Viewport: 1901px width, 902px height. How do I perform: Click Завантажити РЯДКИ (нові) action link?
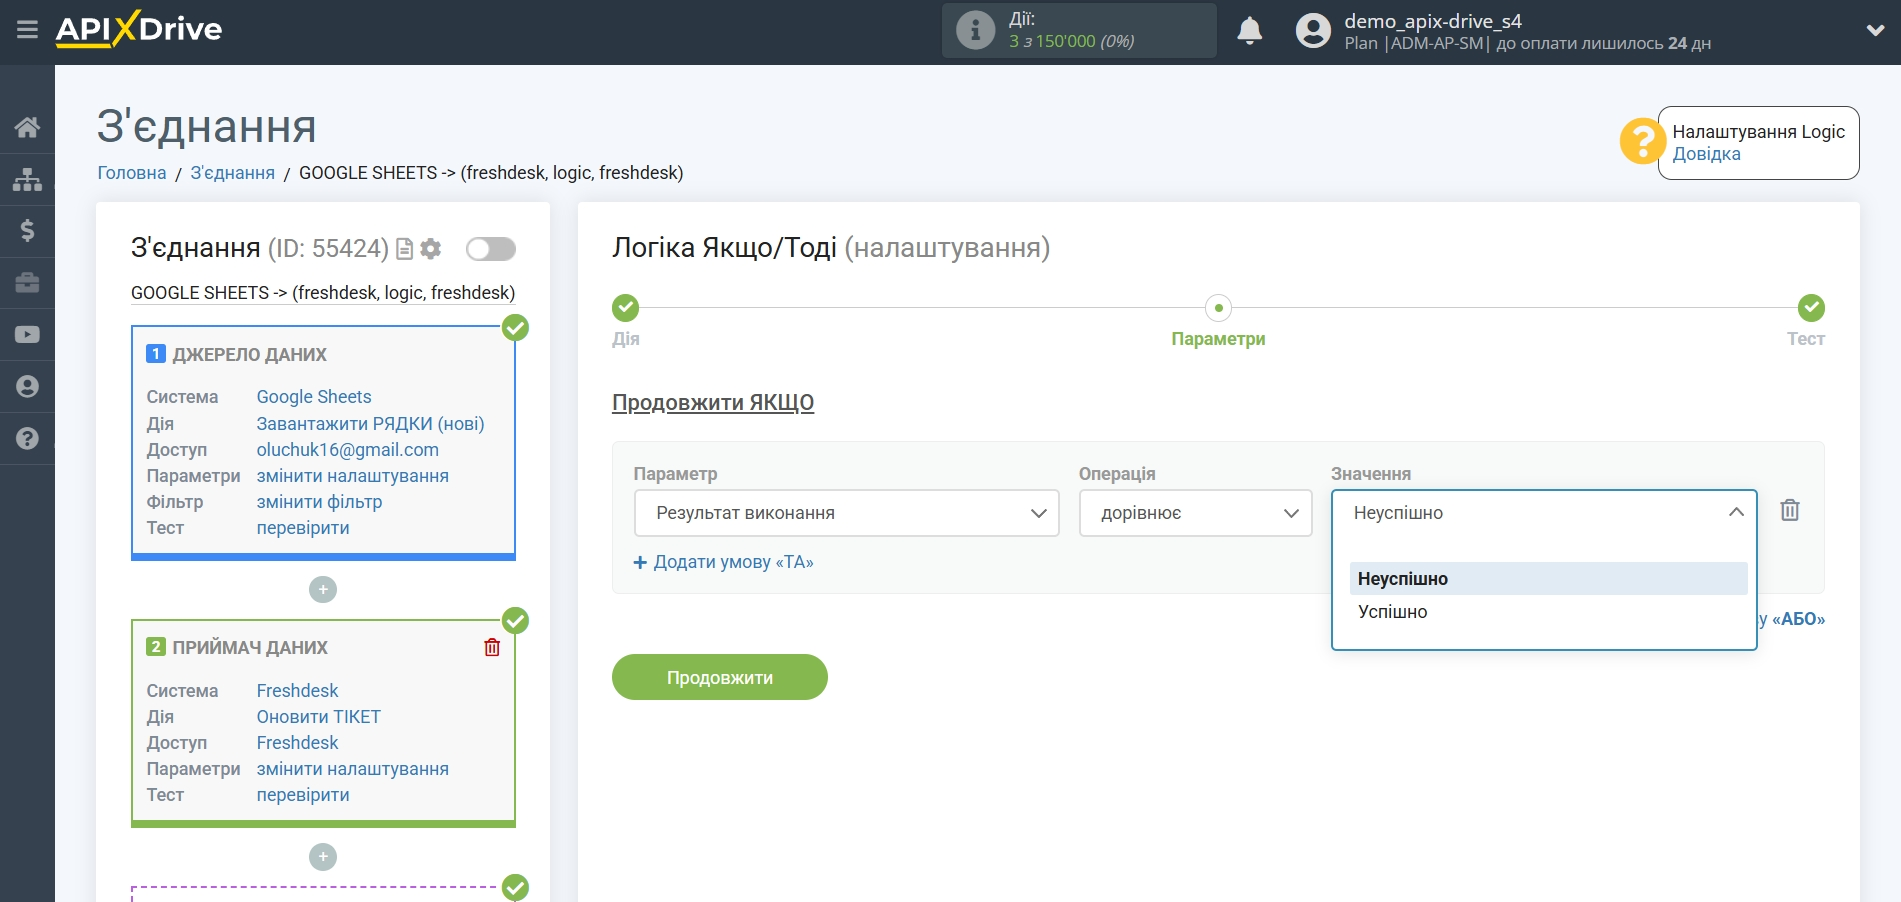coord(370,424)
